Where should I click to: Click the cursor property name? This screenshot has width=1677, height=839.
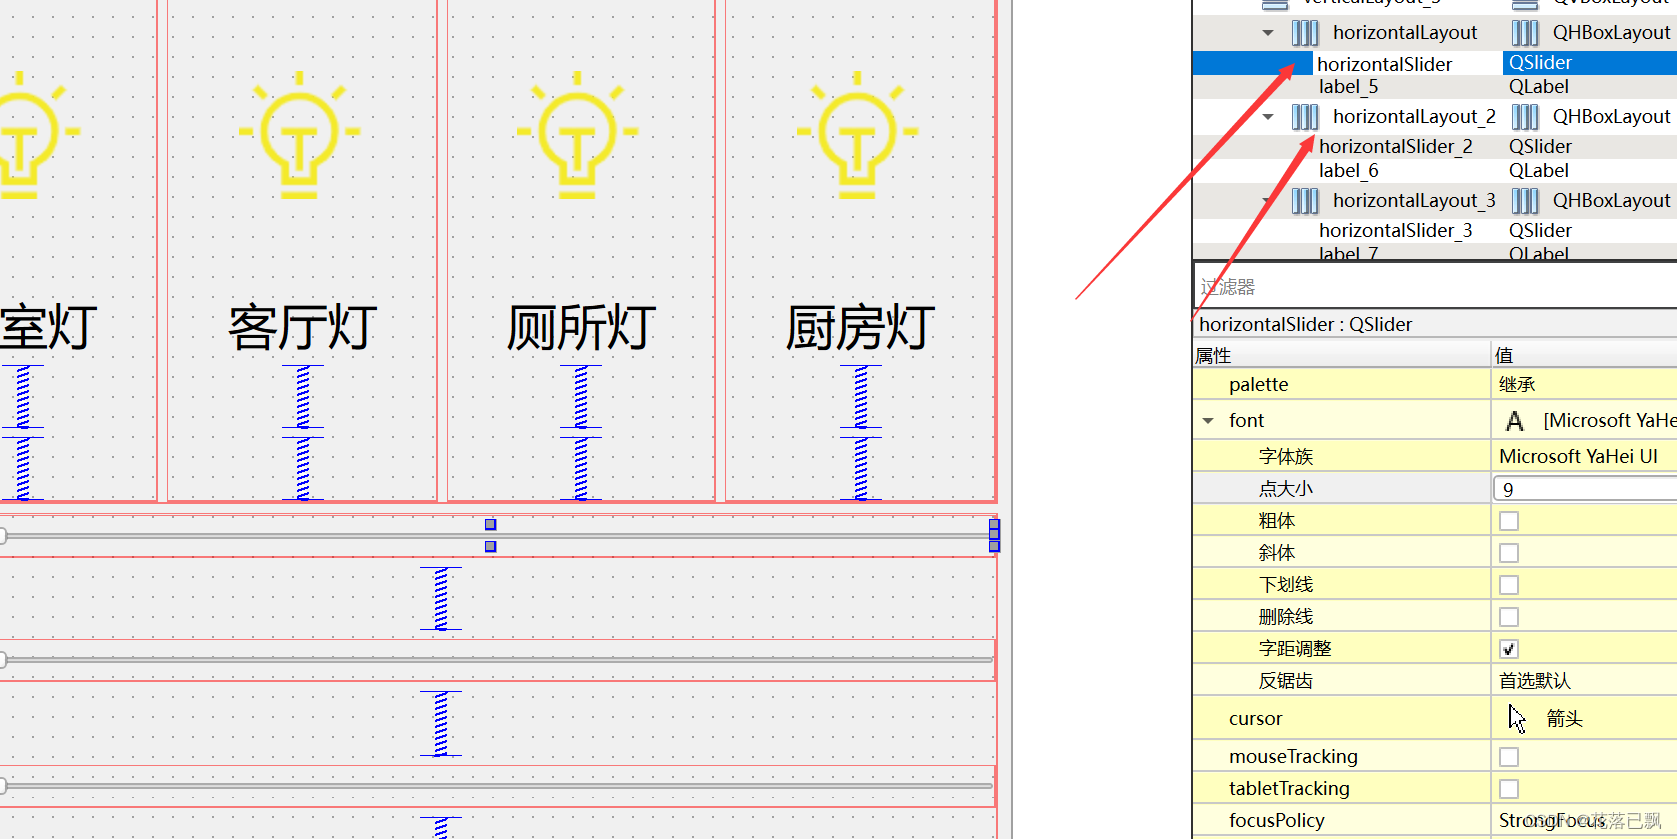(1255, 719)
